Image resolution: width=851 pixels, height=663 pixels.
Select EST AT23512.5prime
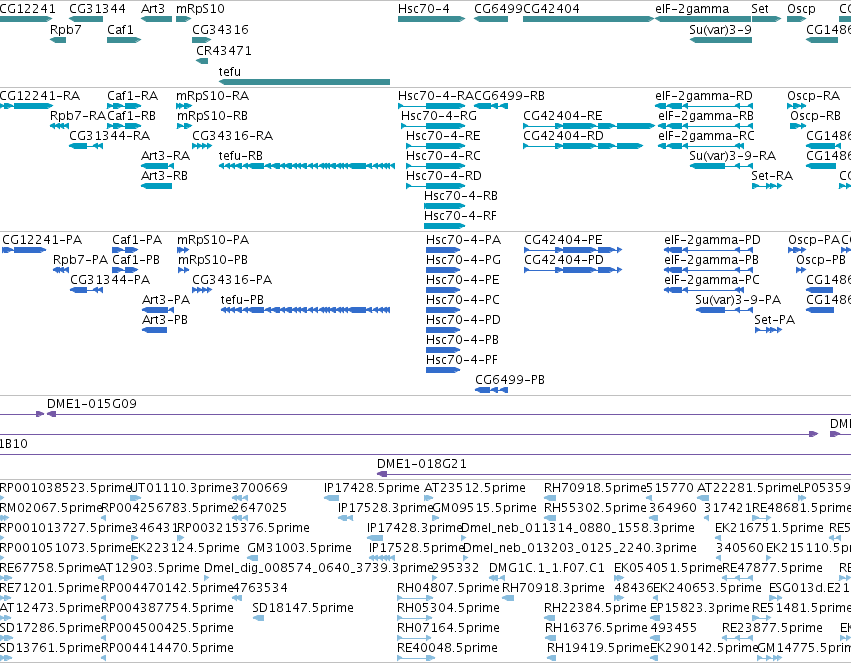(426, 498)
